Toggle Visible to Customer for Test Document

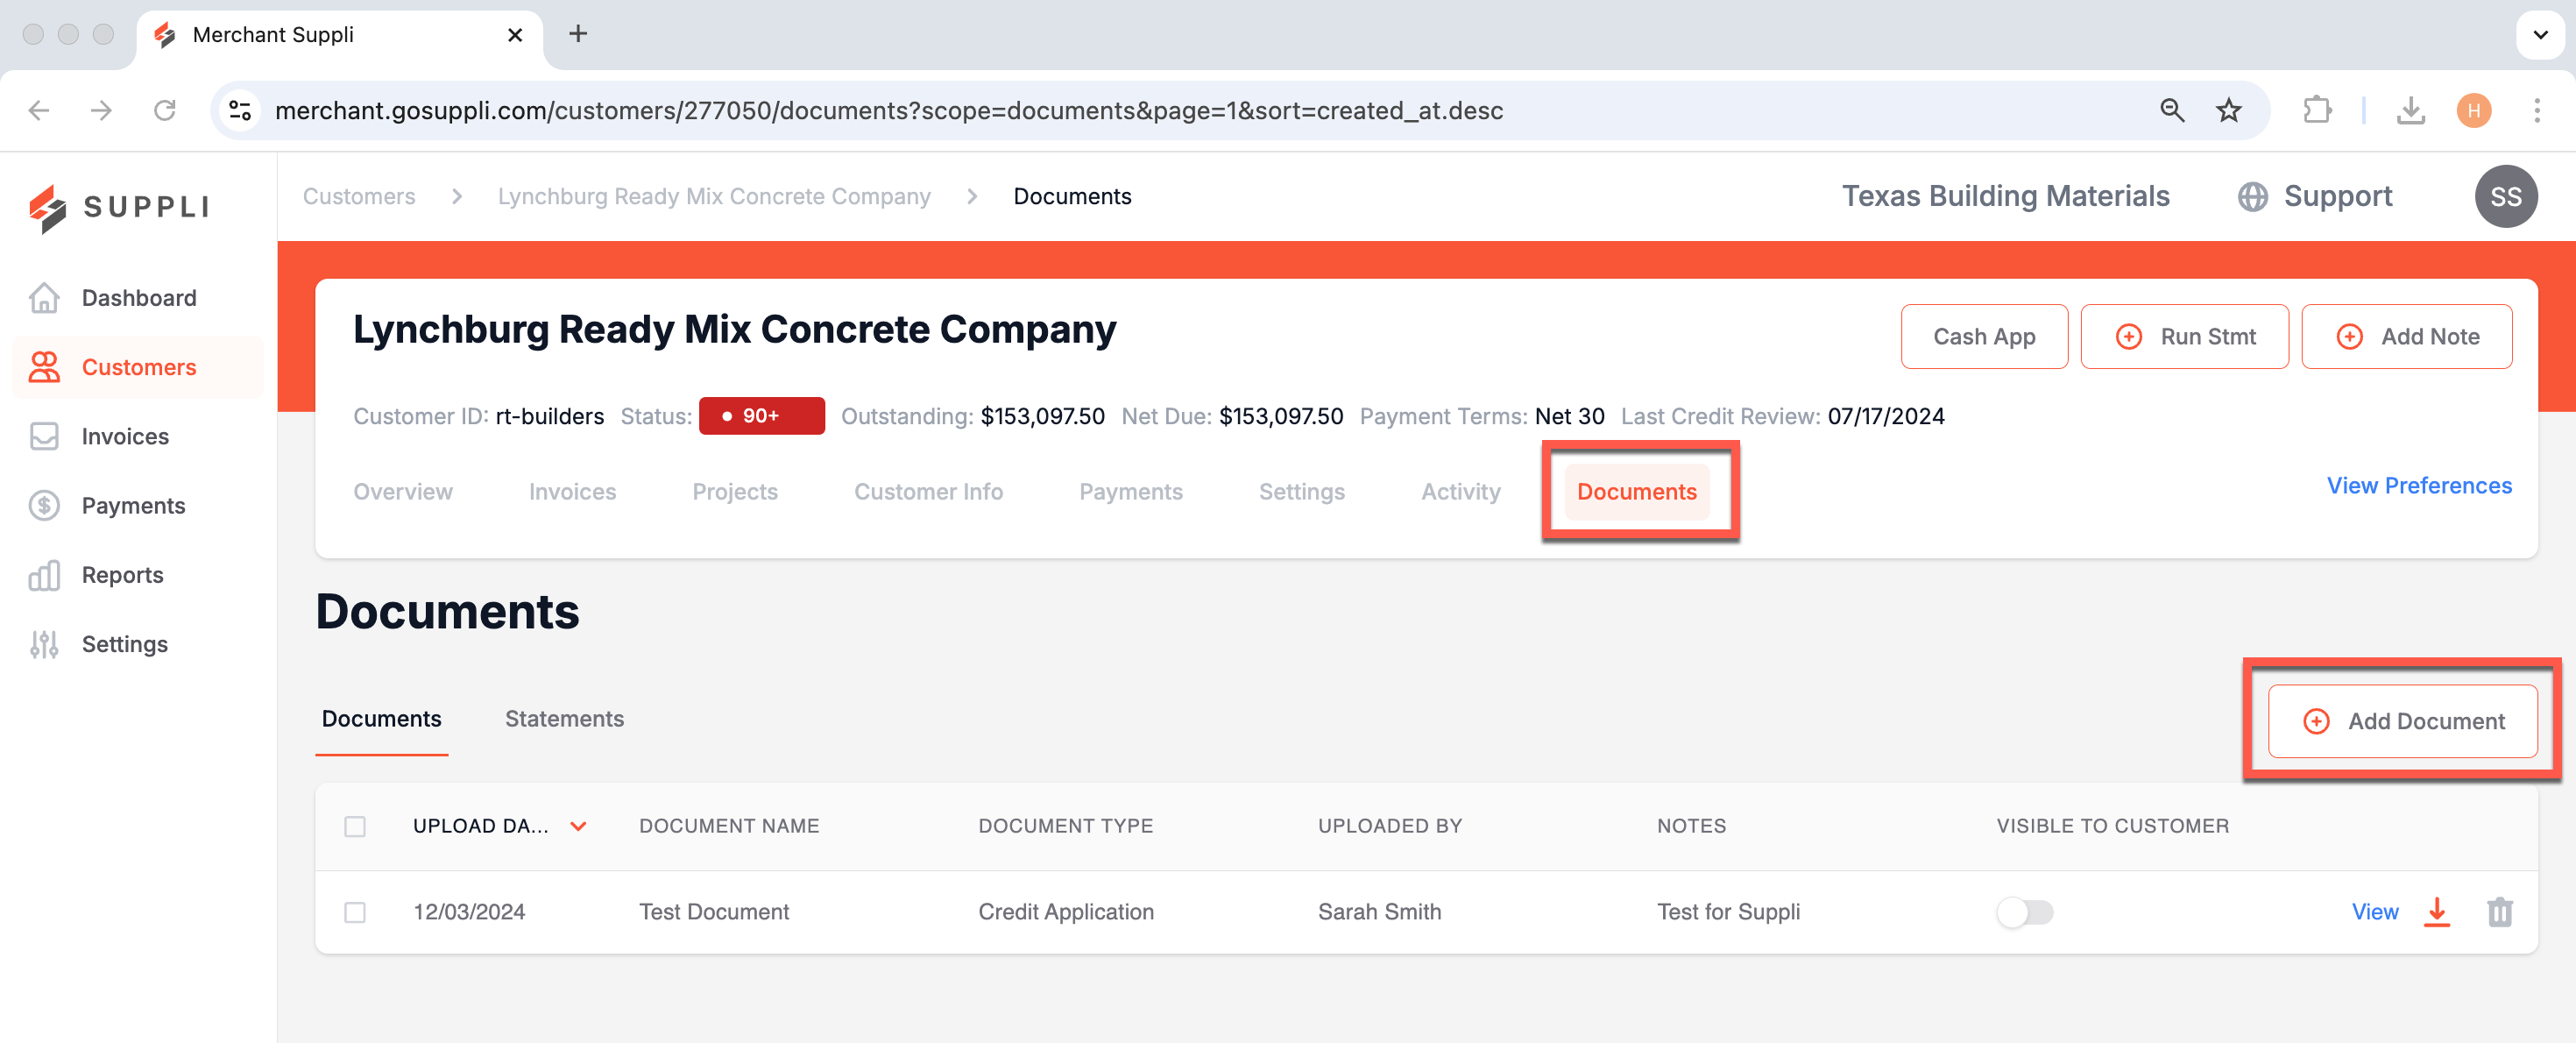[2024, 912]
